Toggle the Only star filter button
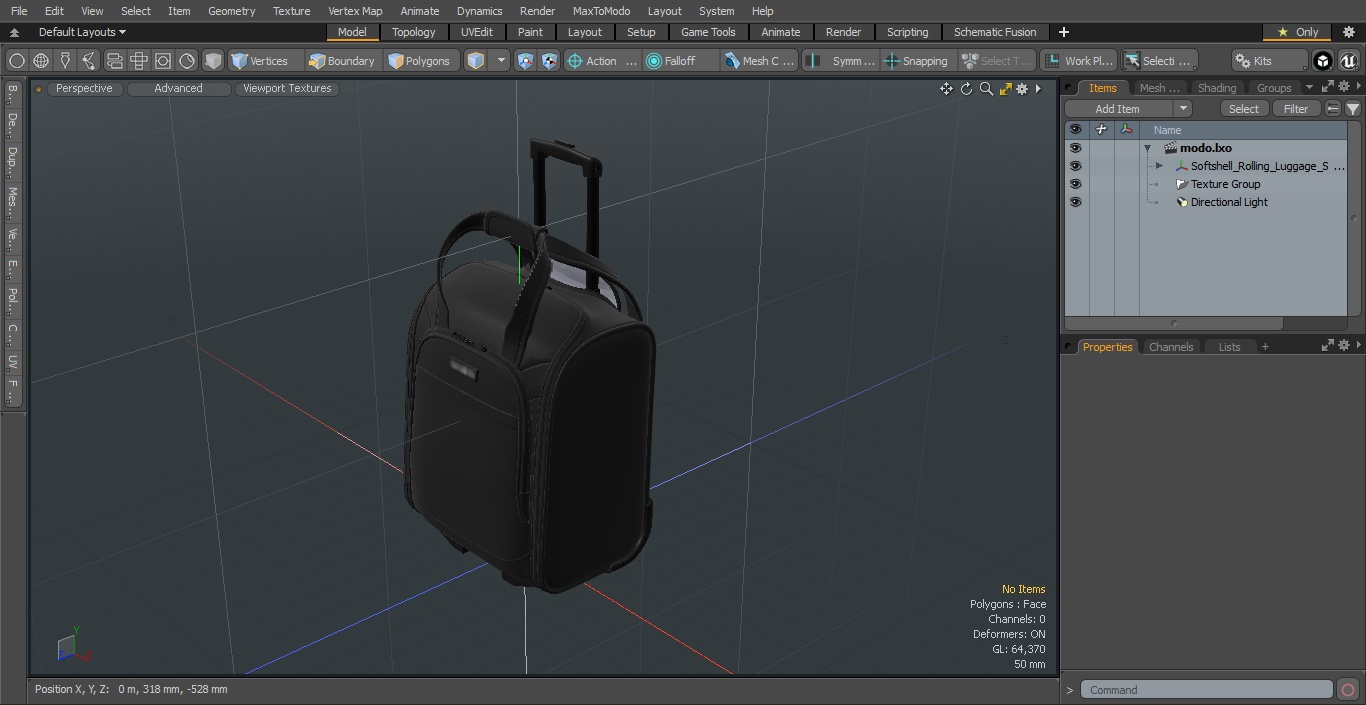Screen dimensions: 1366x705 (1297, 32)
